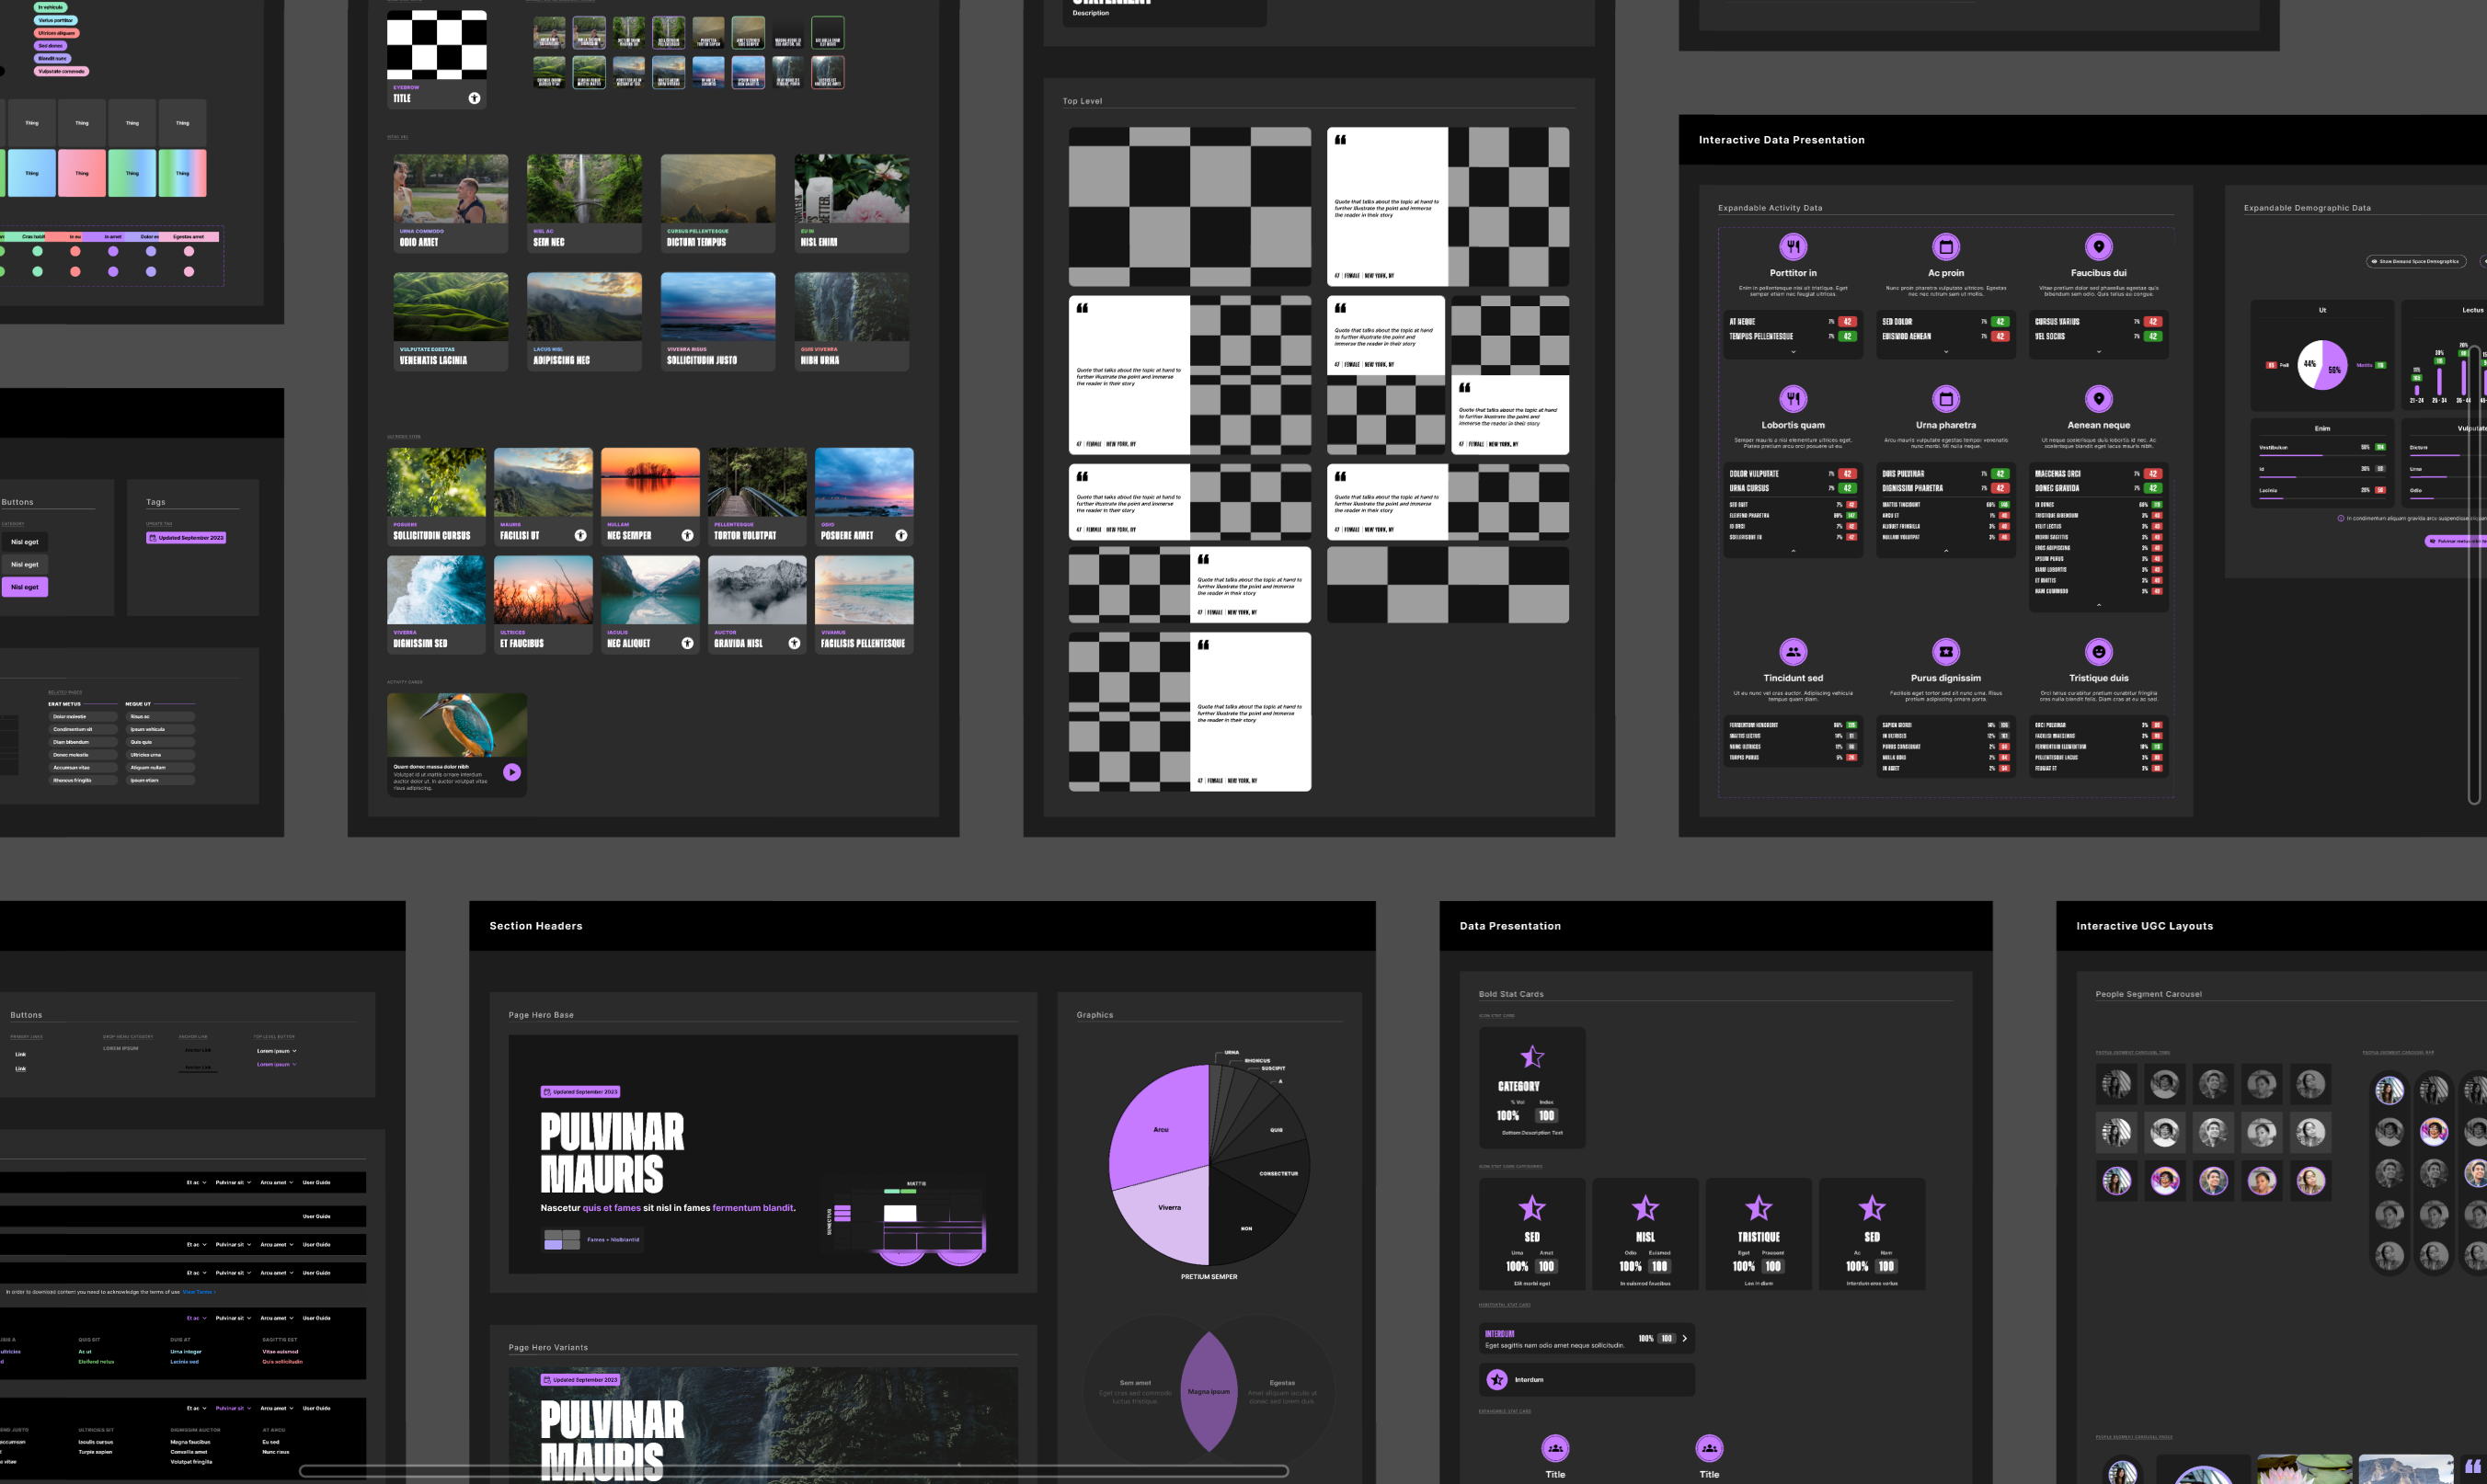The image size is (2487, 1484).
Task: Click the pink Thing gradient swatch
Action: click(82, 173)
